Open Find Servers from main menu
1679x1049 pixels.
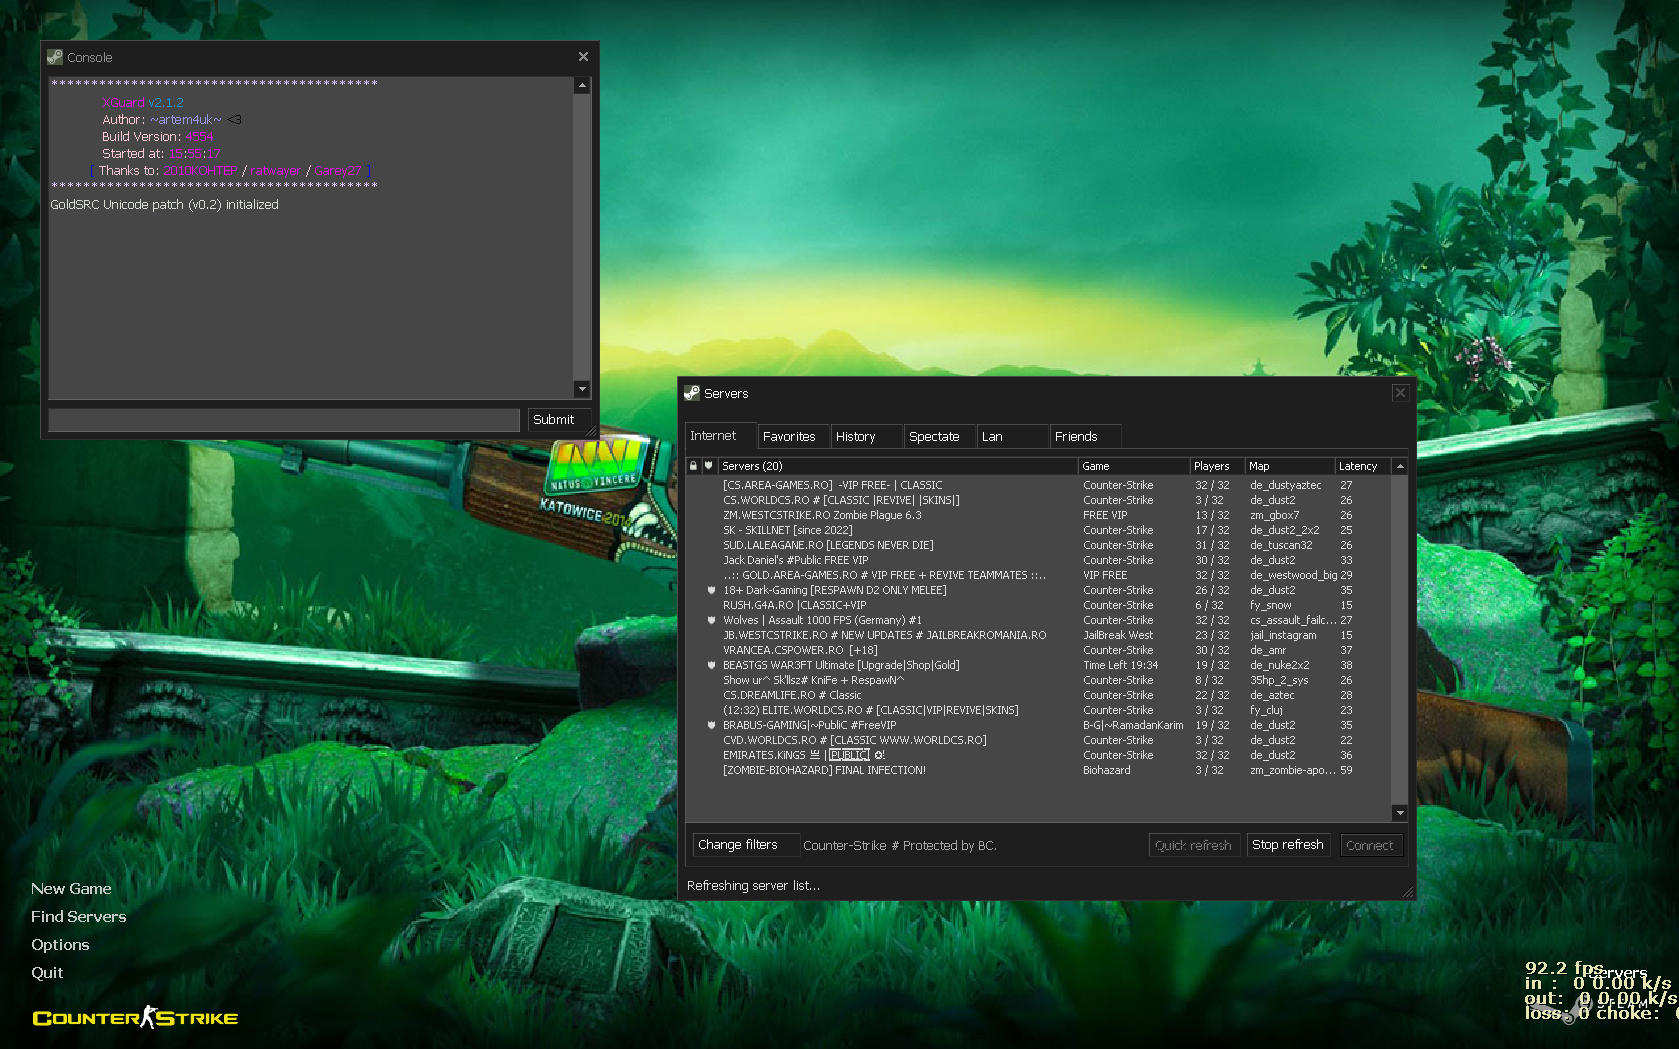click(79, 916)
